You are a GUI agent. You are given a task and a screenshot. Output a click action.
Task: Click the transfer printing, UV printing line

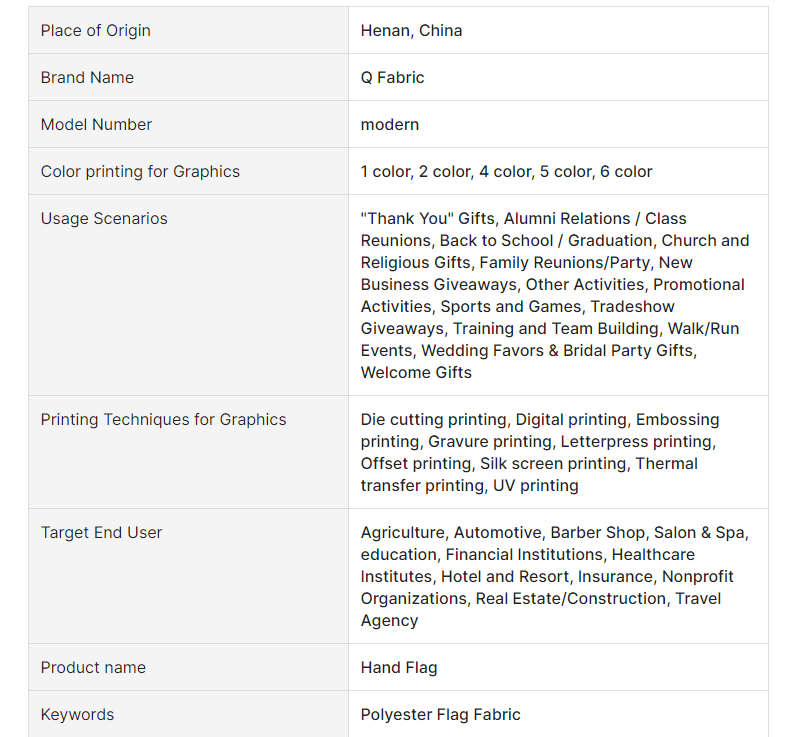pyautogui.click(x=469, y=485)
